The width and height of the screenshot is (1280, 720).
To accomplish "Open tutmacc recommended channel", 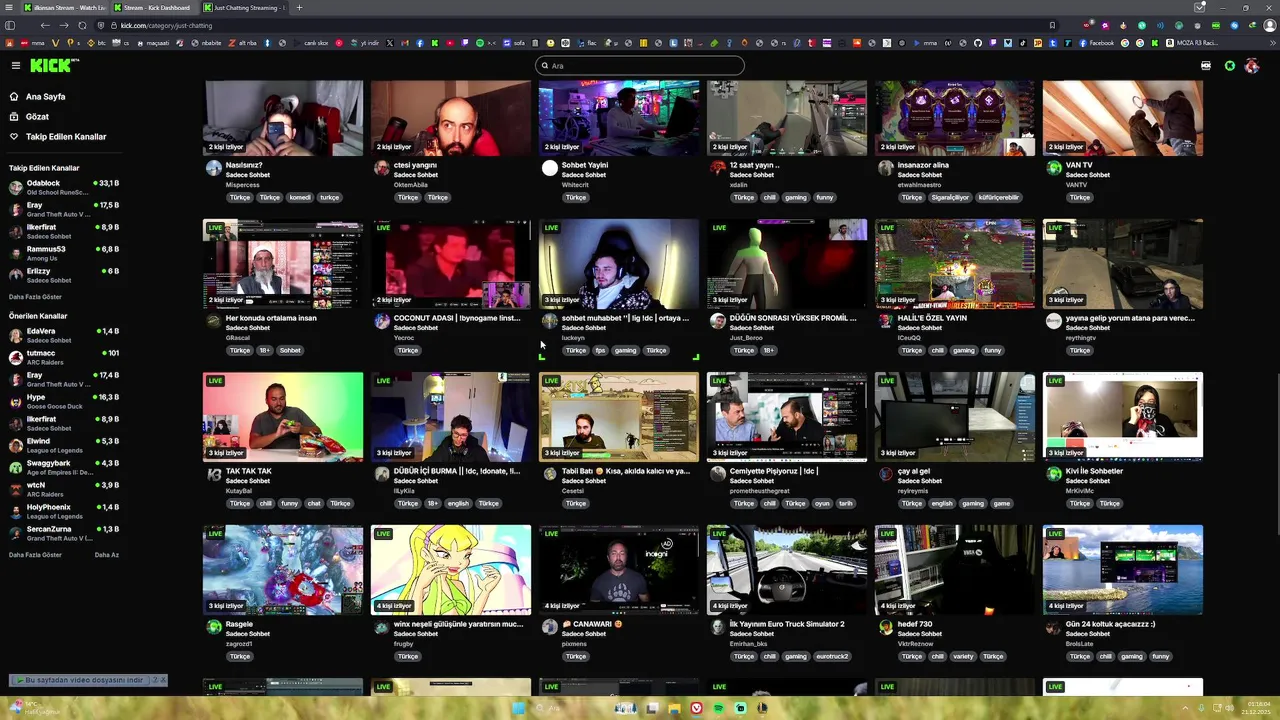I will [63, 357].
